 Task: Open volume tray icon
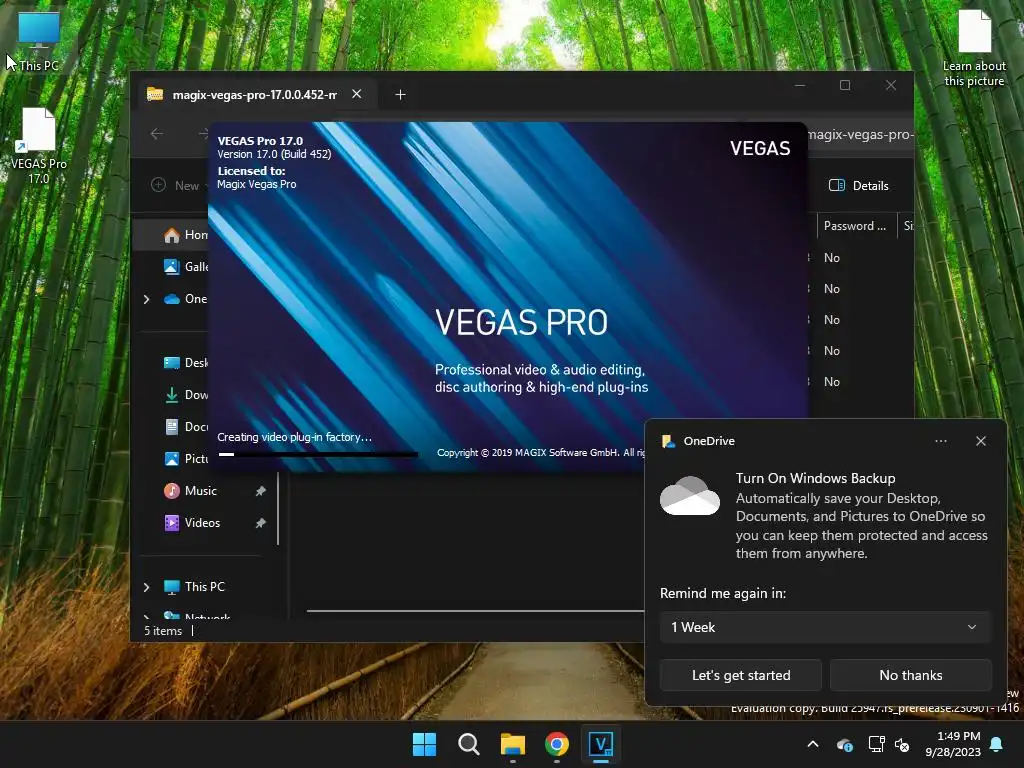902,744
